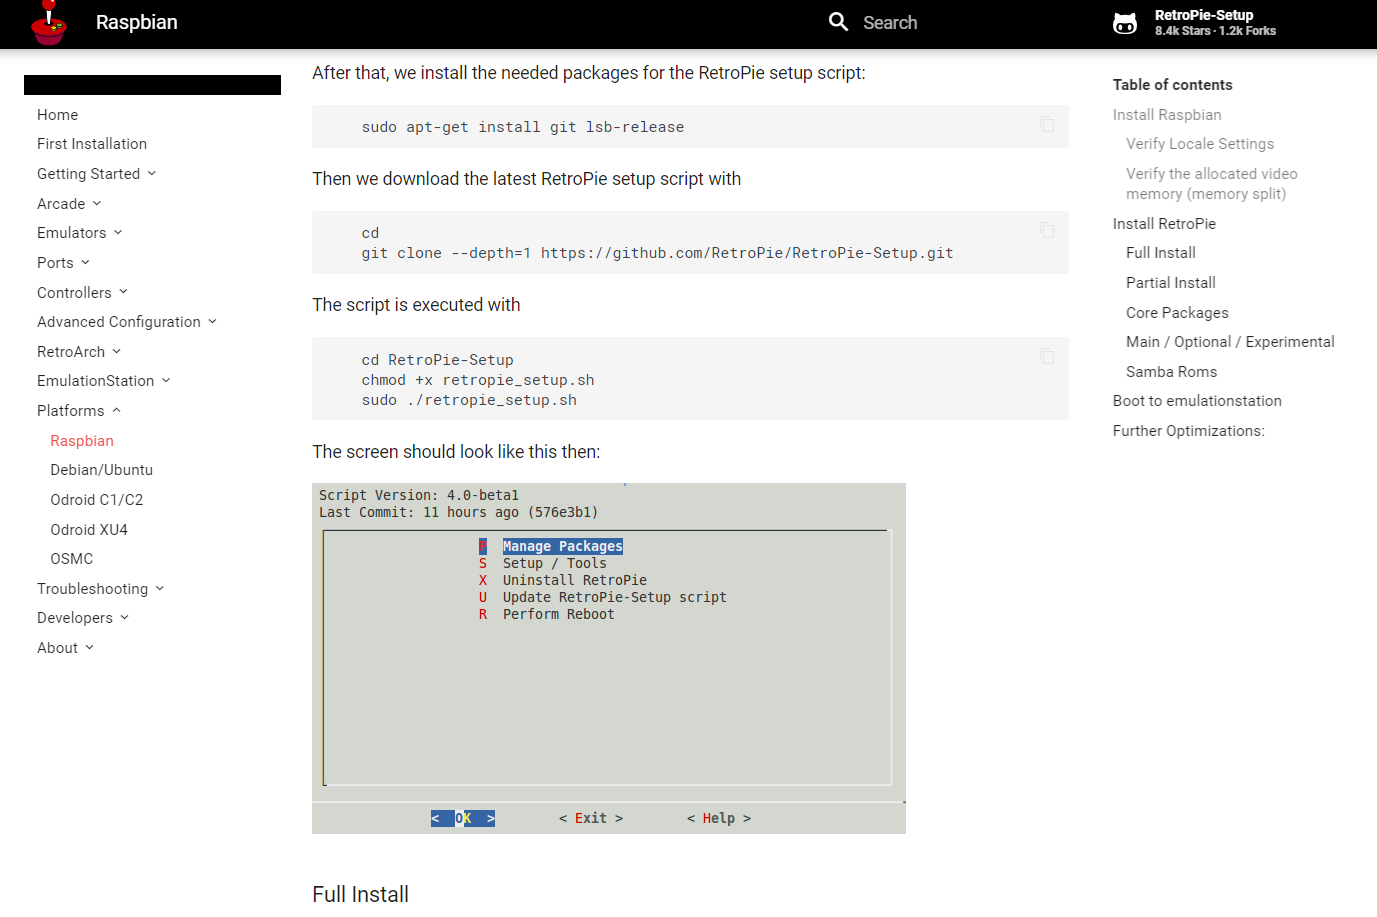This screenshot has height=917, width=1377.
Task: Copy the apt-get install command
Action: pos(1047,124)
